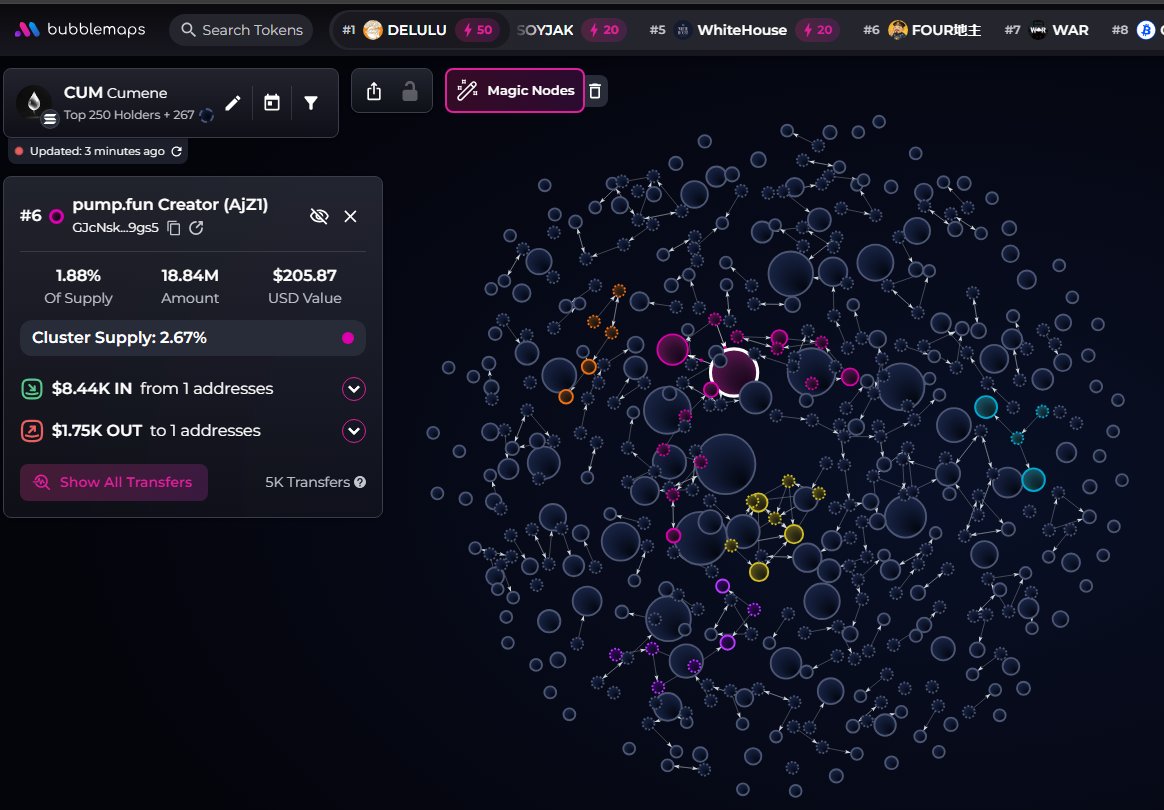Hide this wallet with the eye-slash icon
Screen dimensions: 1164x810
click(x=319, y=216)
